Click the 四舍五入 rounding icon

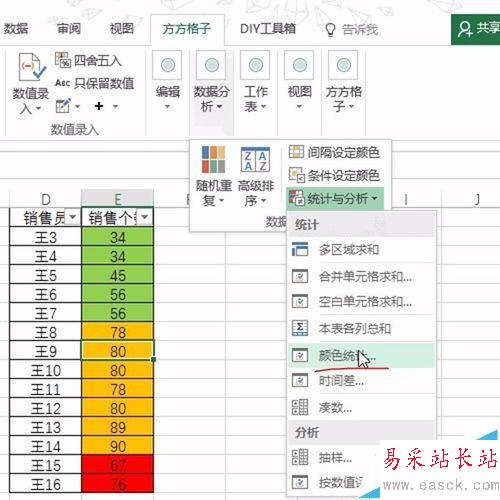(x=63, y=60)
